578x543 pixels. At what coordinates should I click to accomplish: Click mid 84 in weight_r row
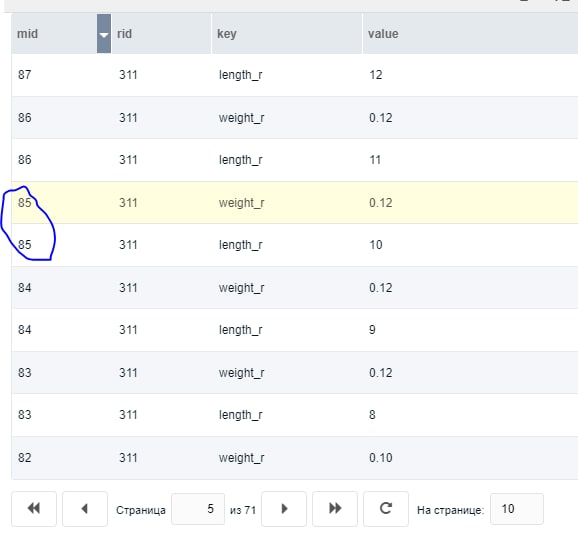click(25, 288)
